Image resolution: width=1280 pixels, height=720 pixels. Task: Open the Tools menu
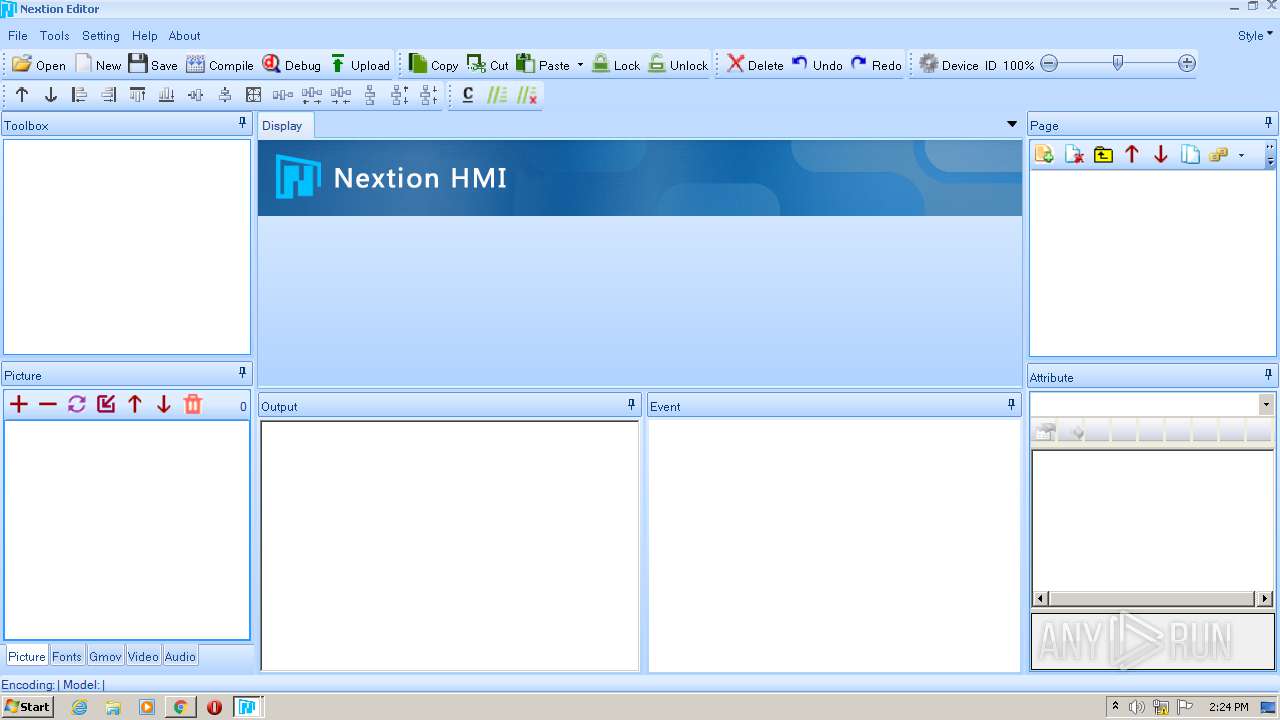(x=55, y=35)
